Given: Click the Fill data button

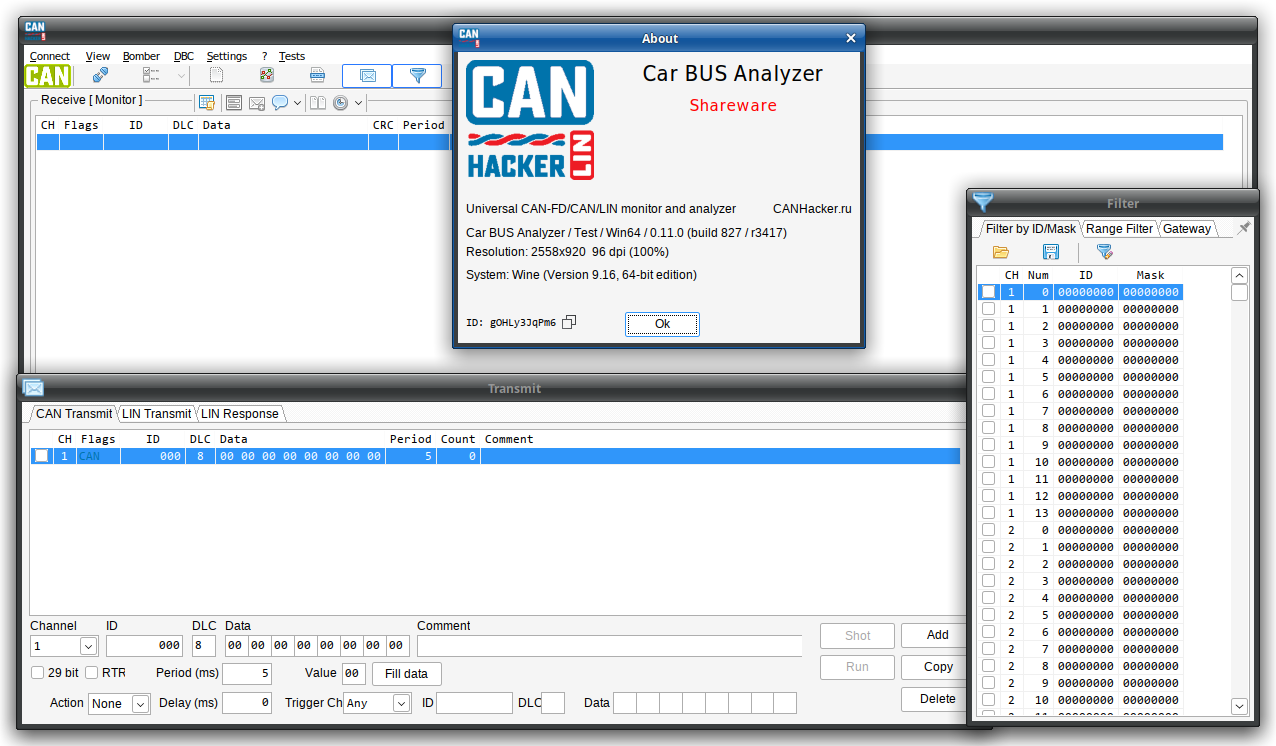Looking at the screenshot, I should (407, 674).
